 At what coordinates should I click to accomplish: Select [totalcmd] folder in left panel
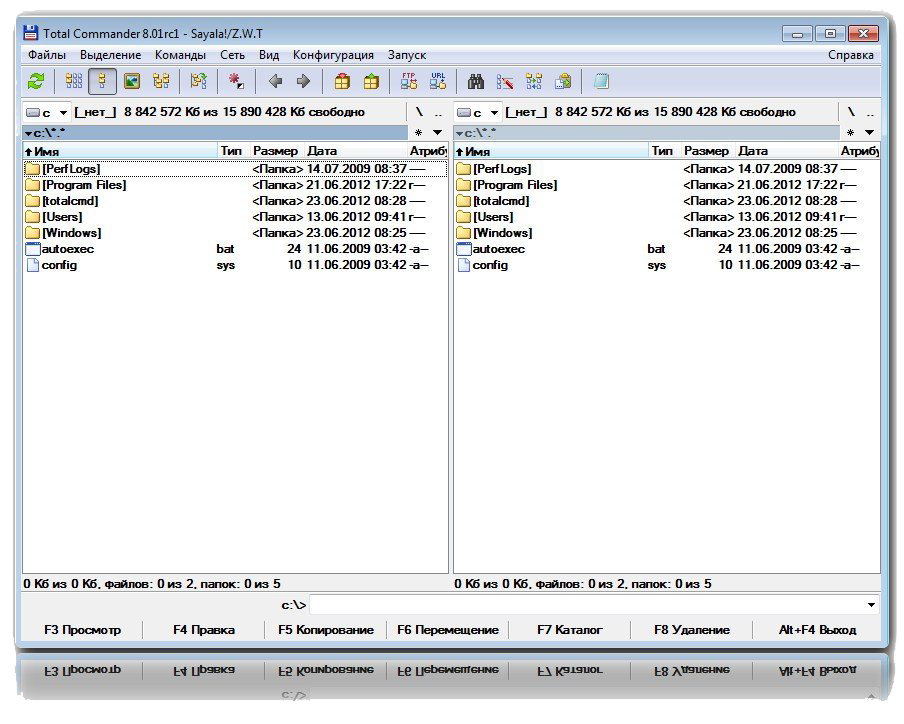click(235, 201)
